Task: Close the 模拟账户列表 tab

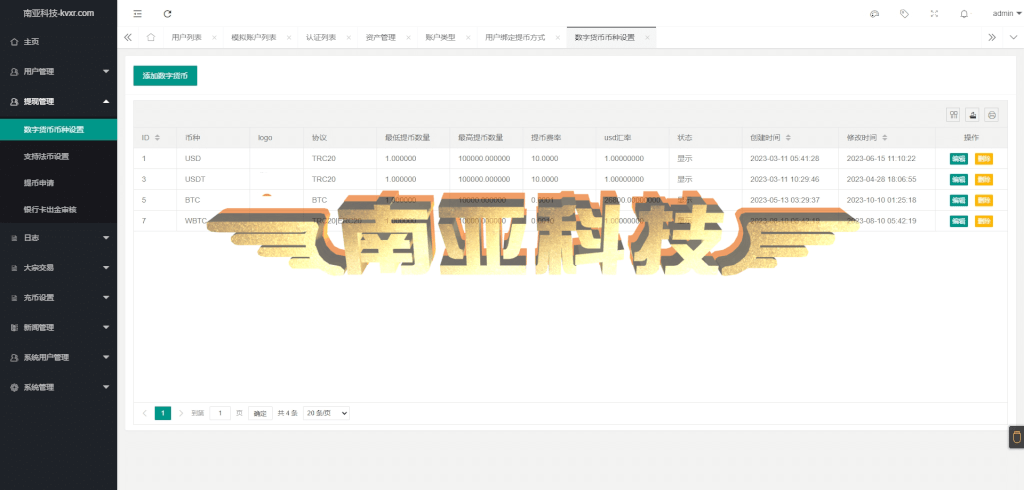Action: pyautogui.click(x=289, y=38)
